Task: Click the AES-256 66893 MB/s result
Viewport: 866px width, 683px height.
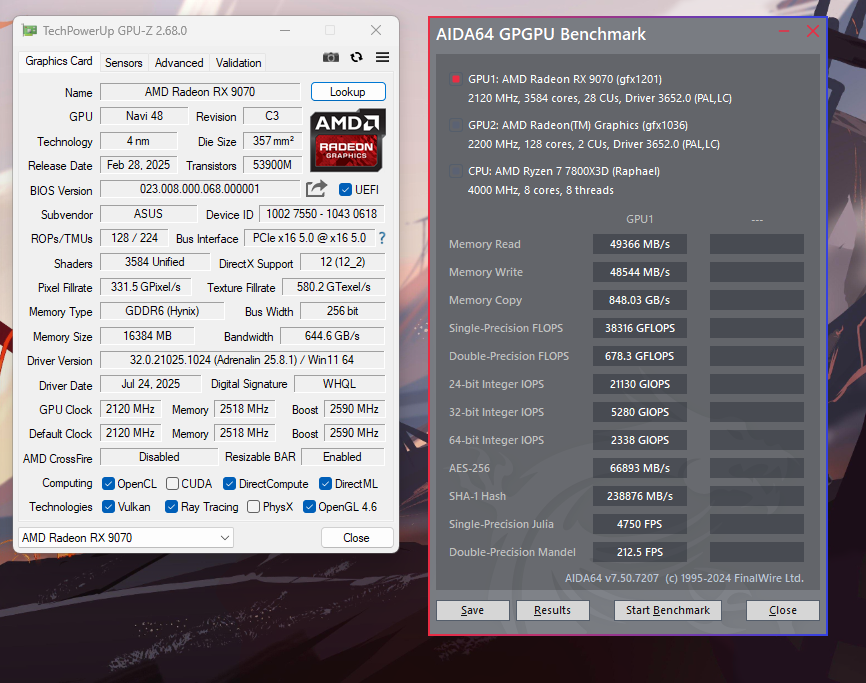Action: 640,468
